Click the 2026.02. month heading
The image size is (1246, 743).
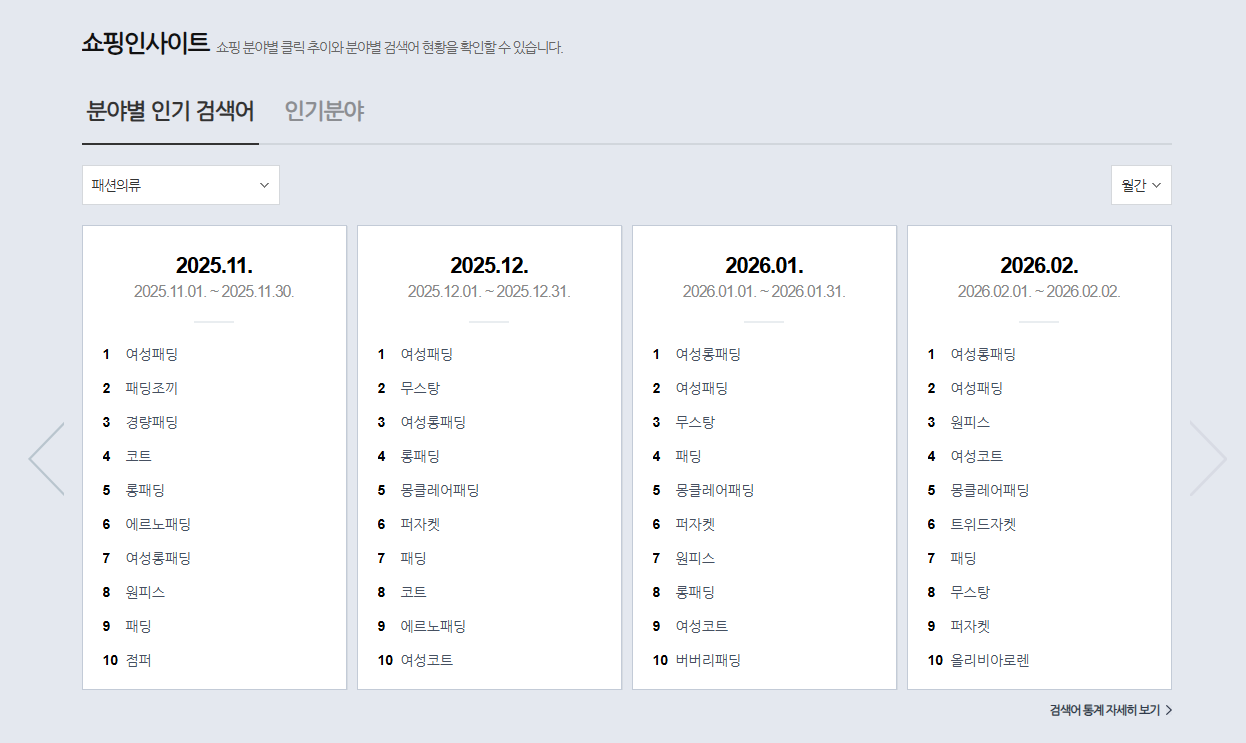[1039, 266]
